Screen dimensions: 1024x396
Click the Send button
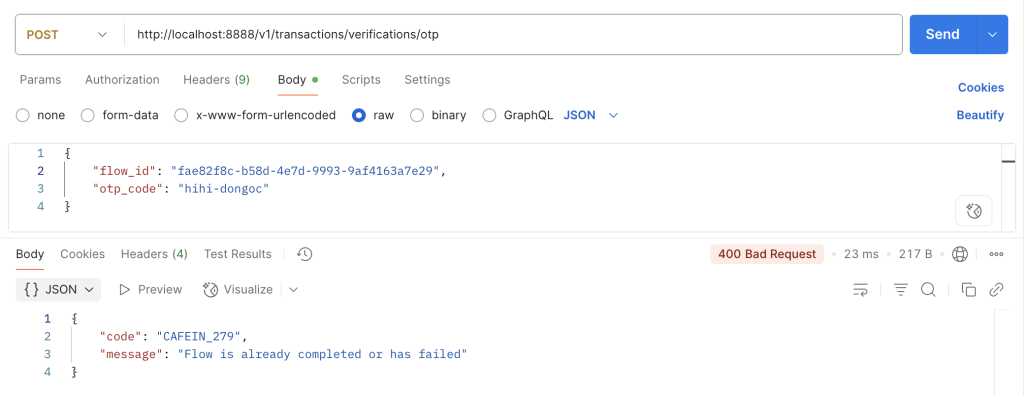(942, 35)
